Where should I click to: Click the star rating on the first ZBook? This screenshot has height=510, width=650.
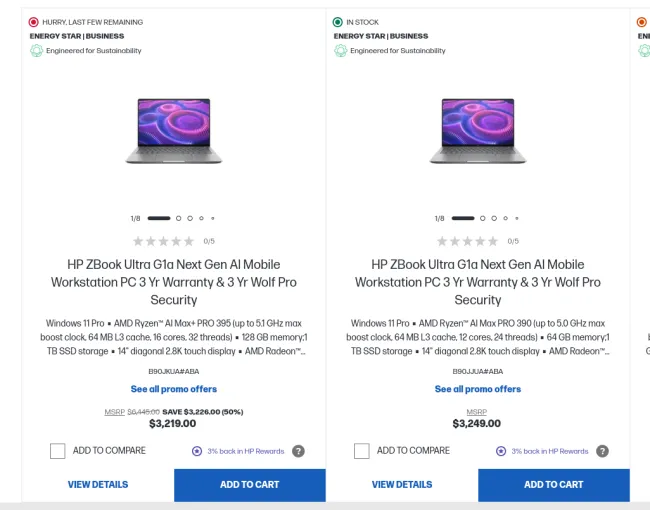[164, 241]
